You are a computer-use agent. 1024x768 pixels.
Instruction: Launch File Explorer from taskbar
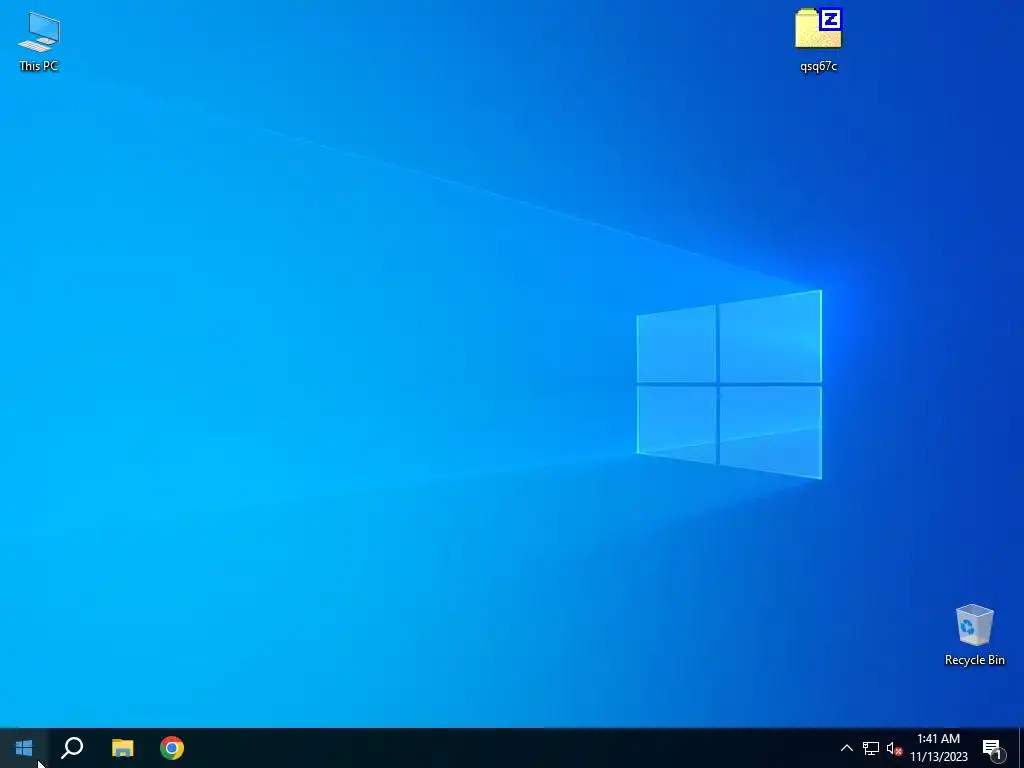tap(122, 748)
